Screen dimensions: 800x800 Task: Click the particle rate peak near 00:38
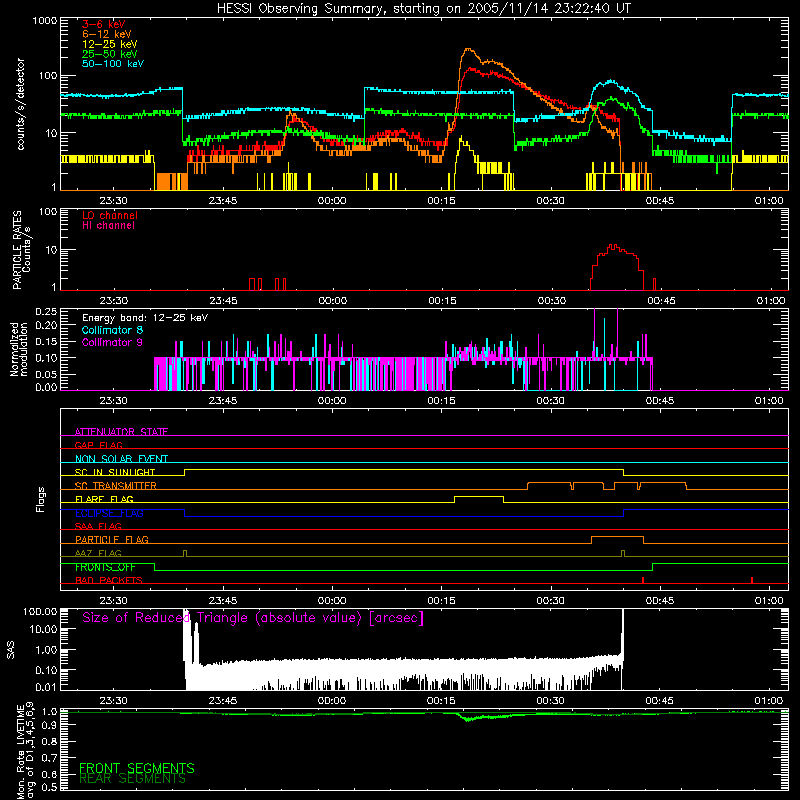click(x=614, y=246)
